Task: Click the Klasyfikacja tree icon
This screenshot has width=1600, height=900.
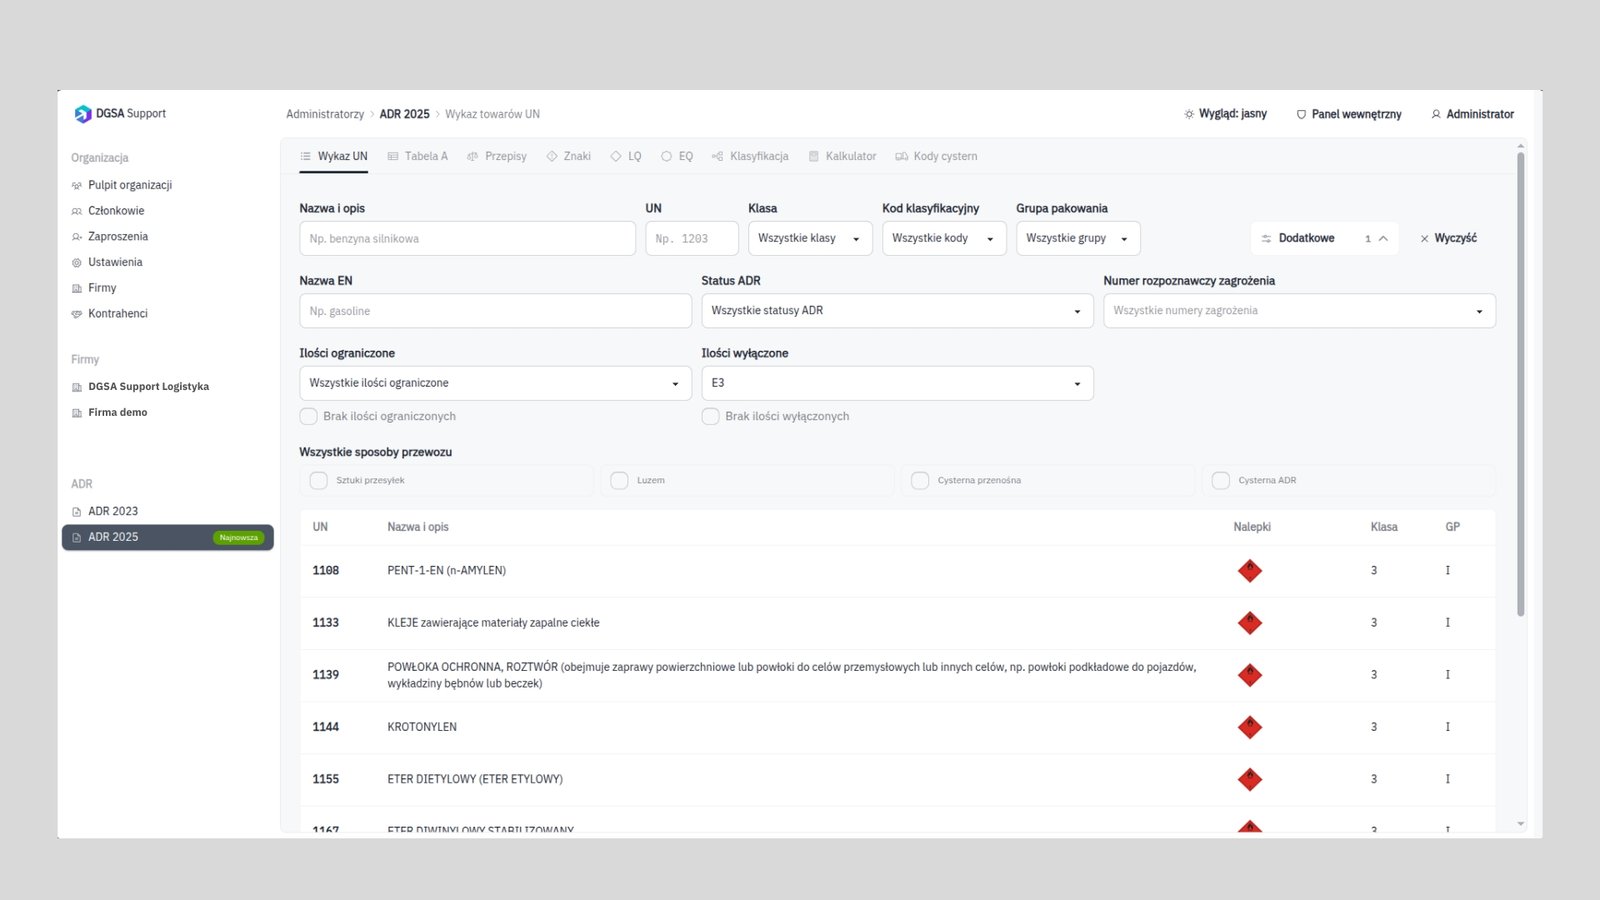Action: (717, 156)
